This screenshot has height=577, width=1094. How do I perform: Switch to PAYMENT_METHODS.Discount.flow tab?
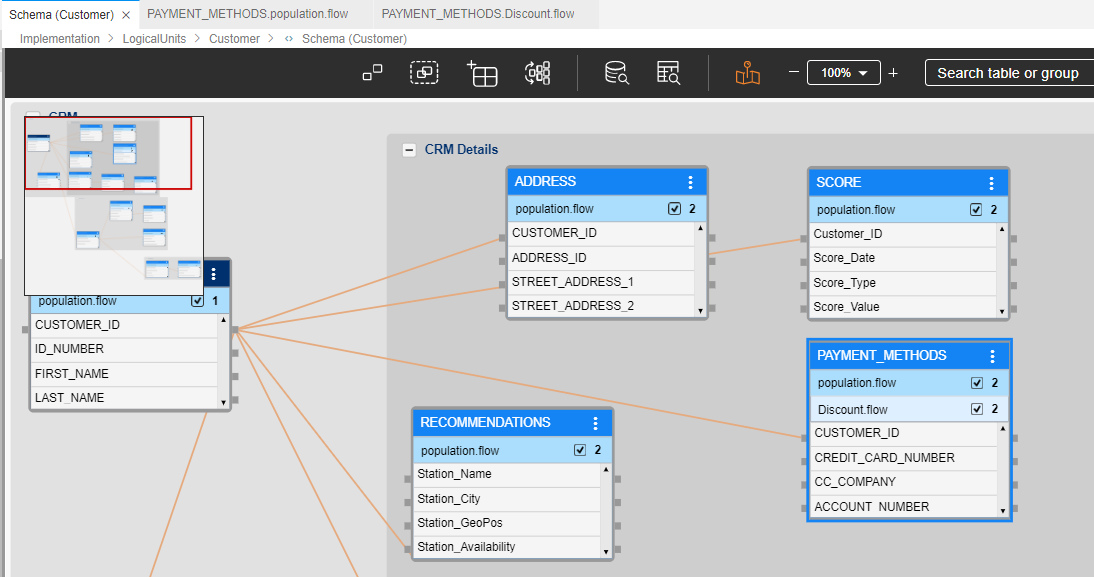click(x=478, y=14)
